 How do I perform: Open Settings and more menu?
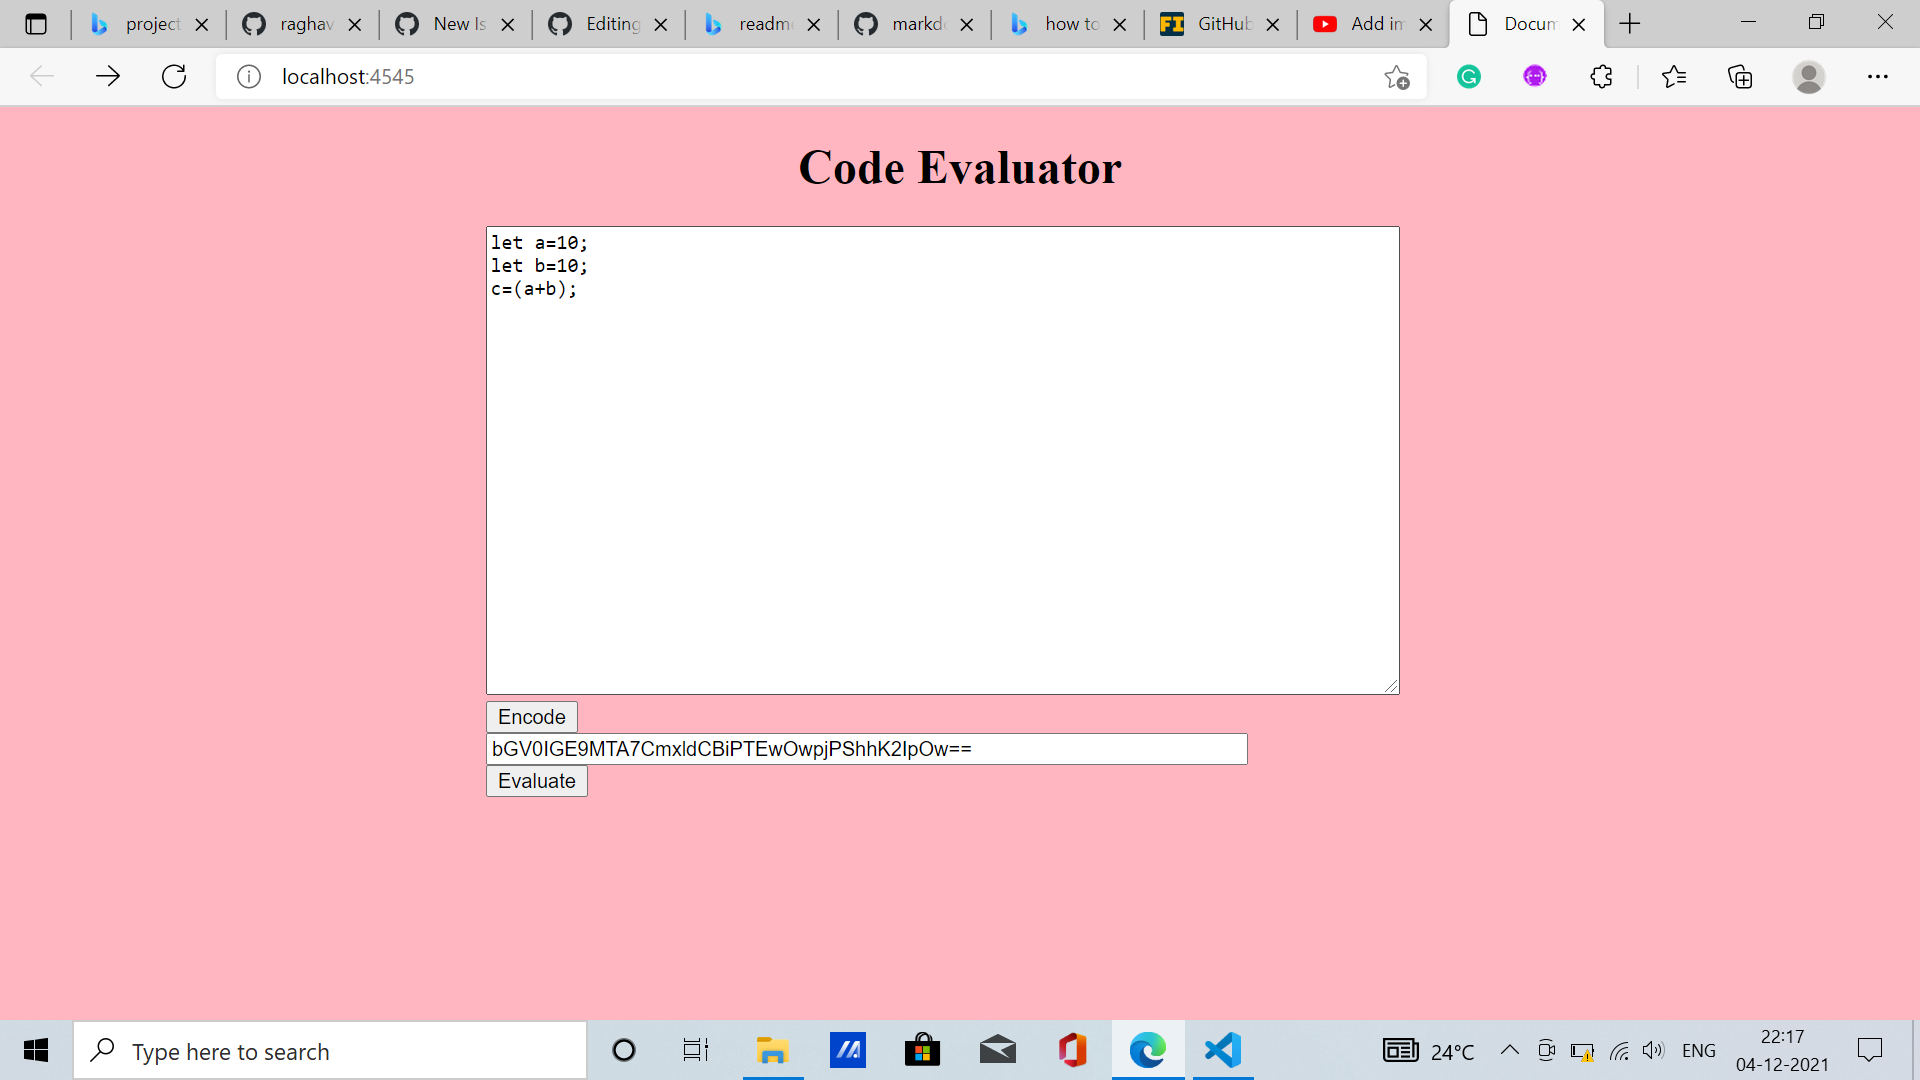(1878, 76)
